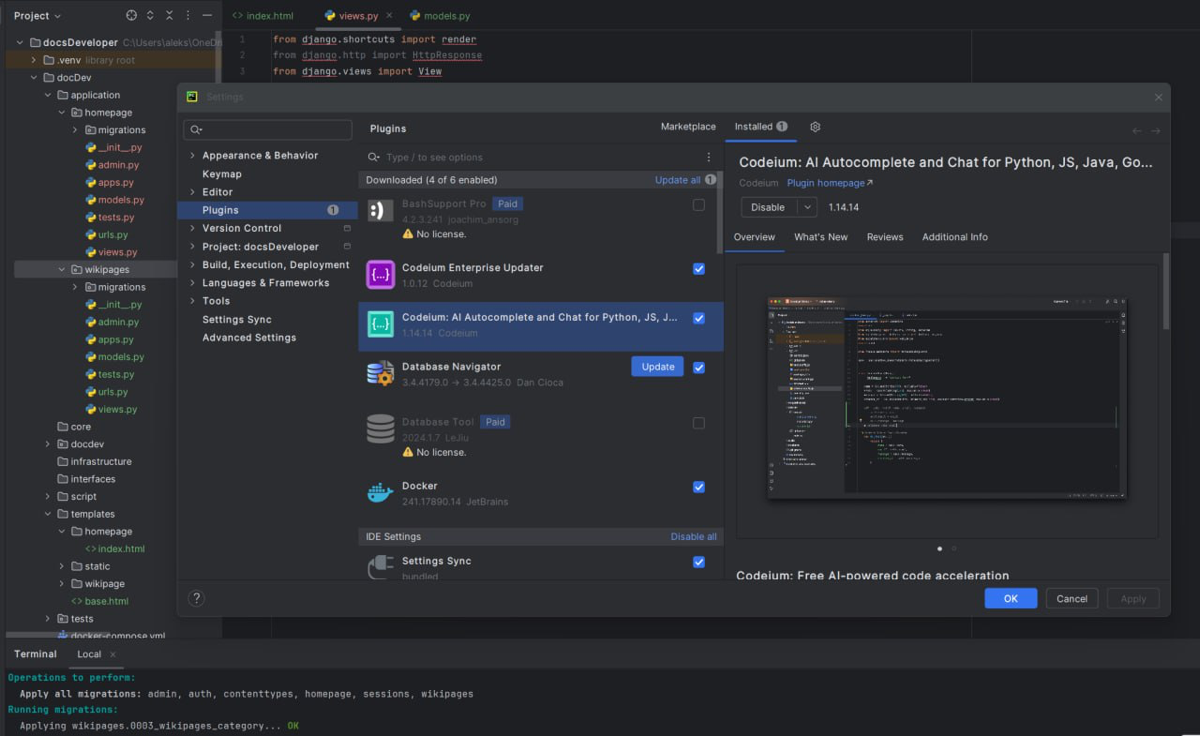Click the Disable all link
Viewport: 1200px width, 736px height.
pos(694,537)
